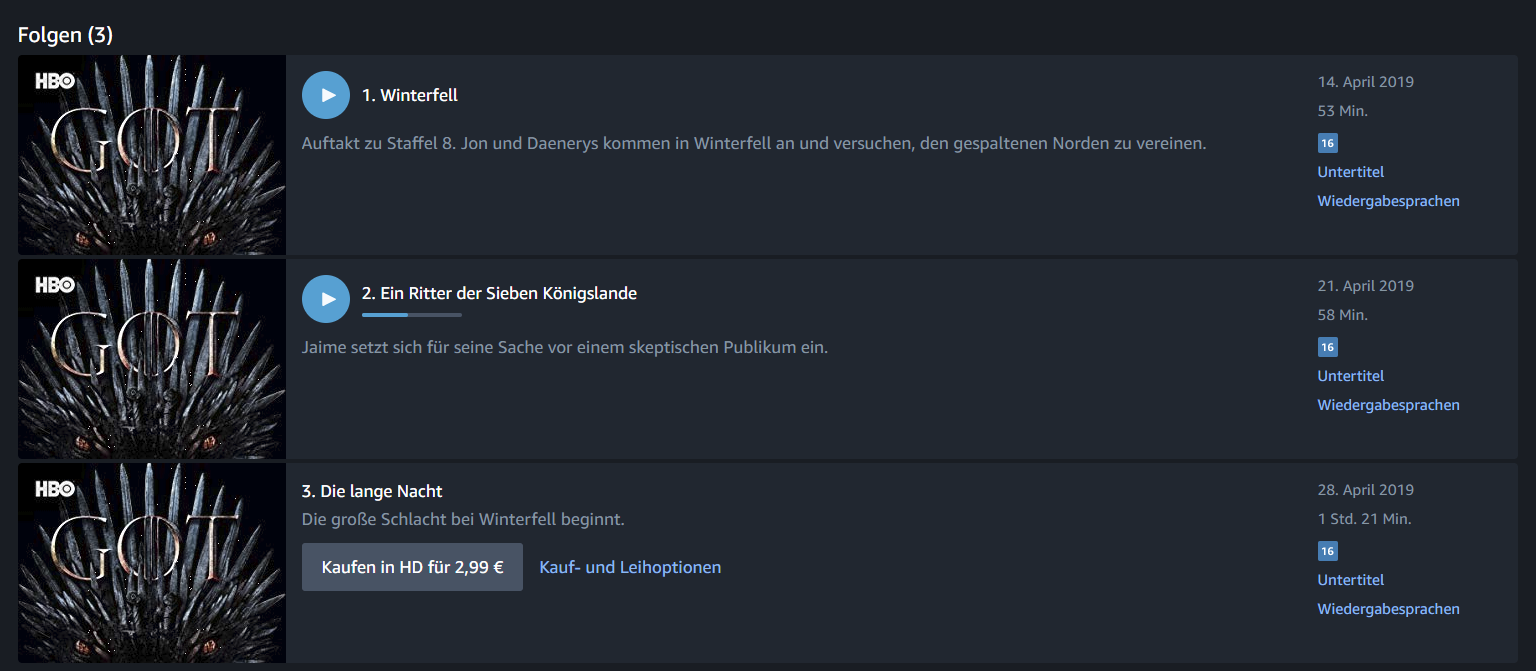
Task: Click the date '21. April 2019'
Action: pyautogui.click(x=1366, y=286)
